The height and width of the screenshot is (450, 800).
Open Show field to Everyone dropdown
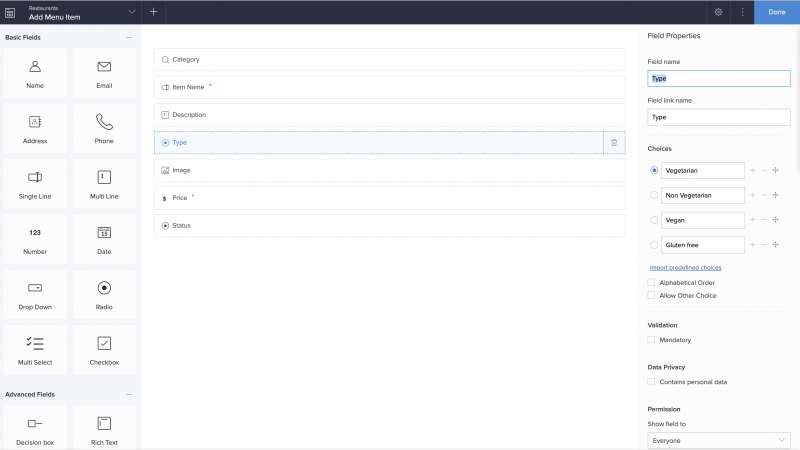coord(719,440)
